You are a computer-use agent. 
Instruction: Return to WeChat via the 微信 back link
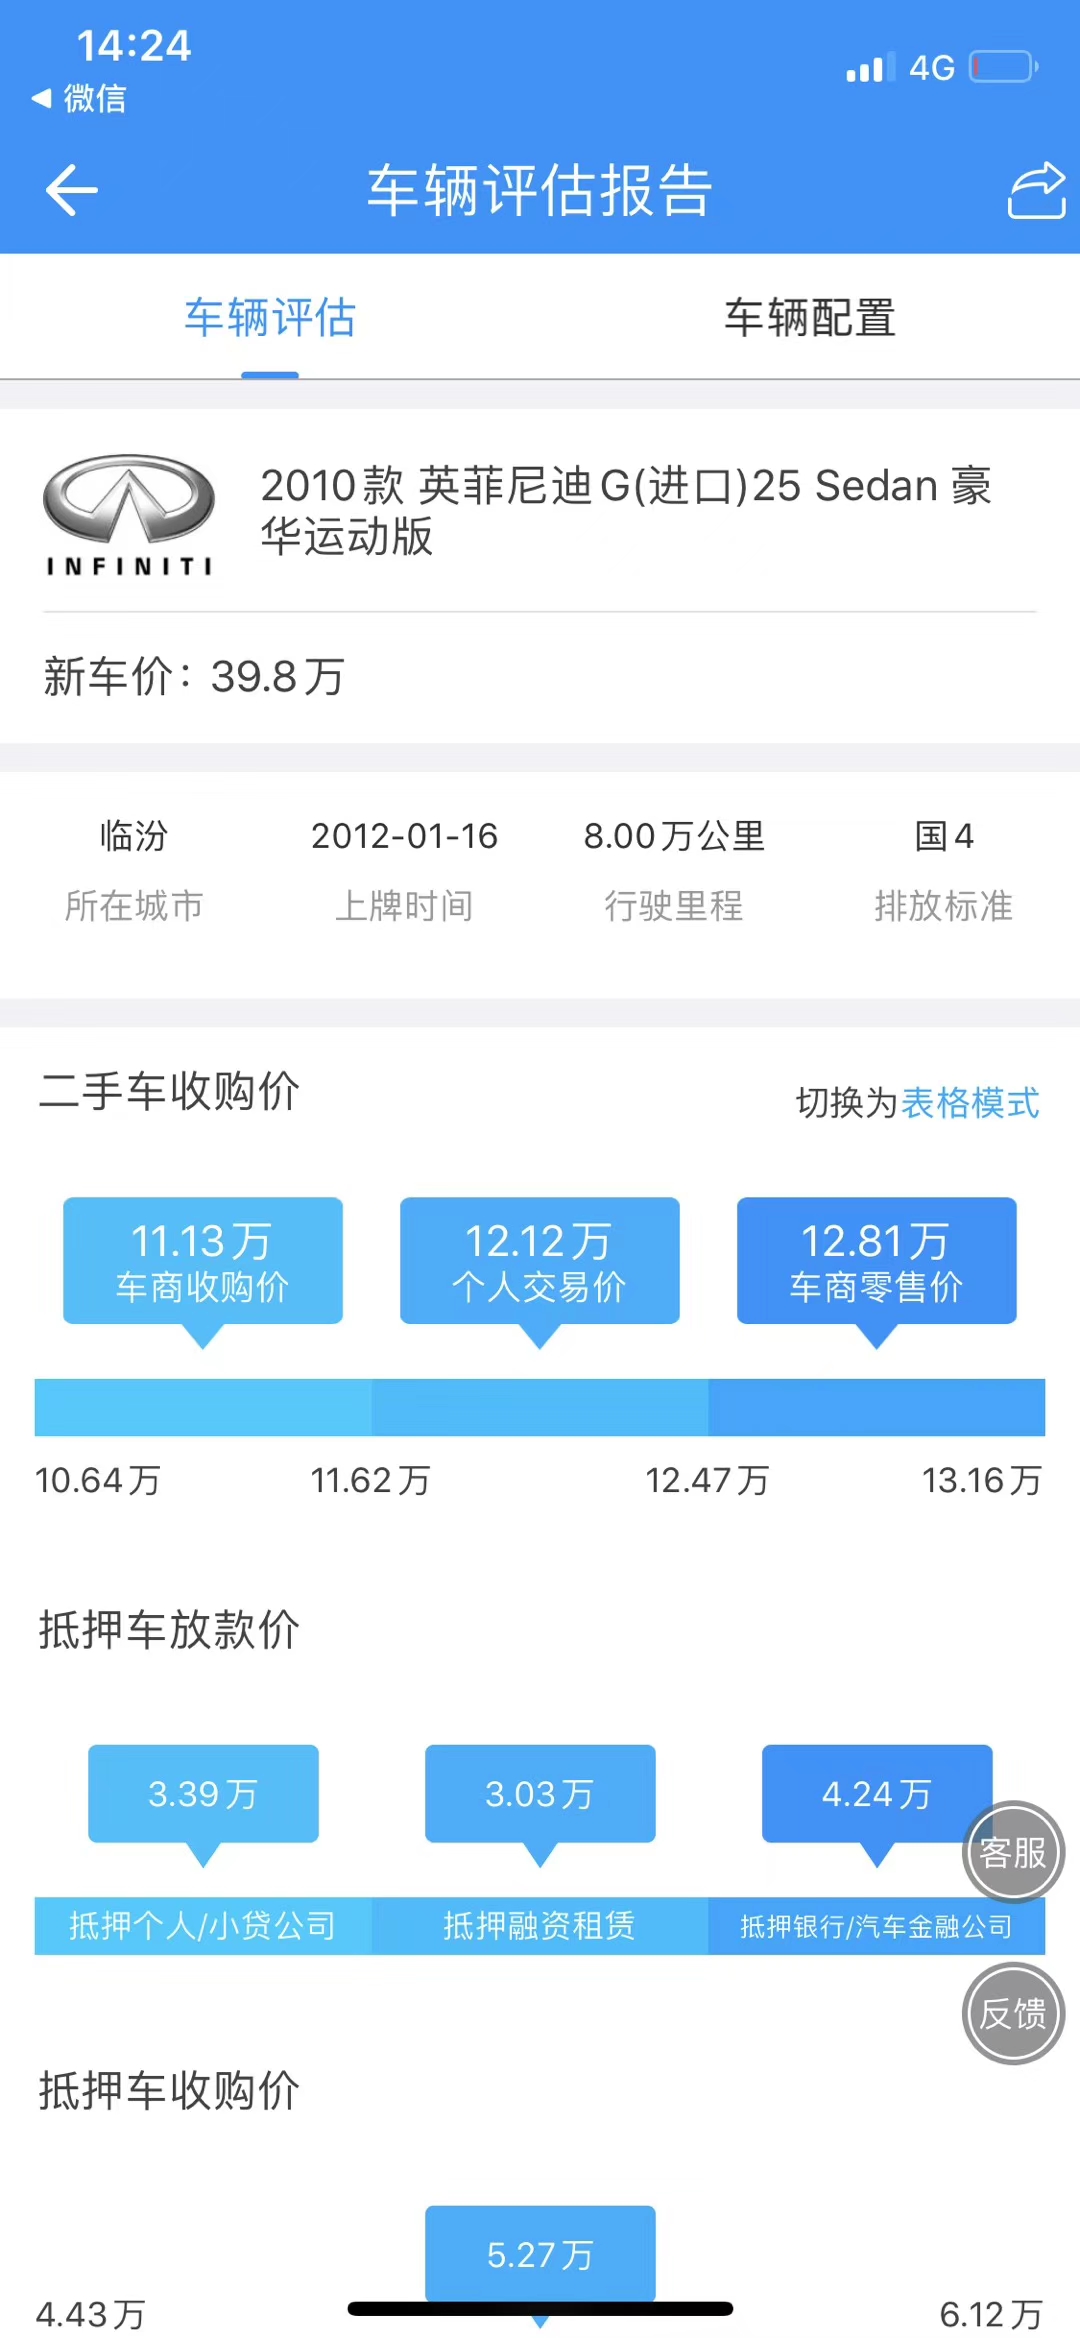point(79,98)
